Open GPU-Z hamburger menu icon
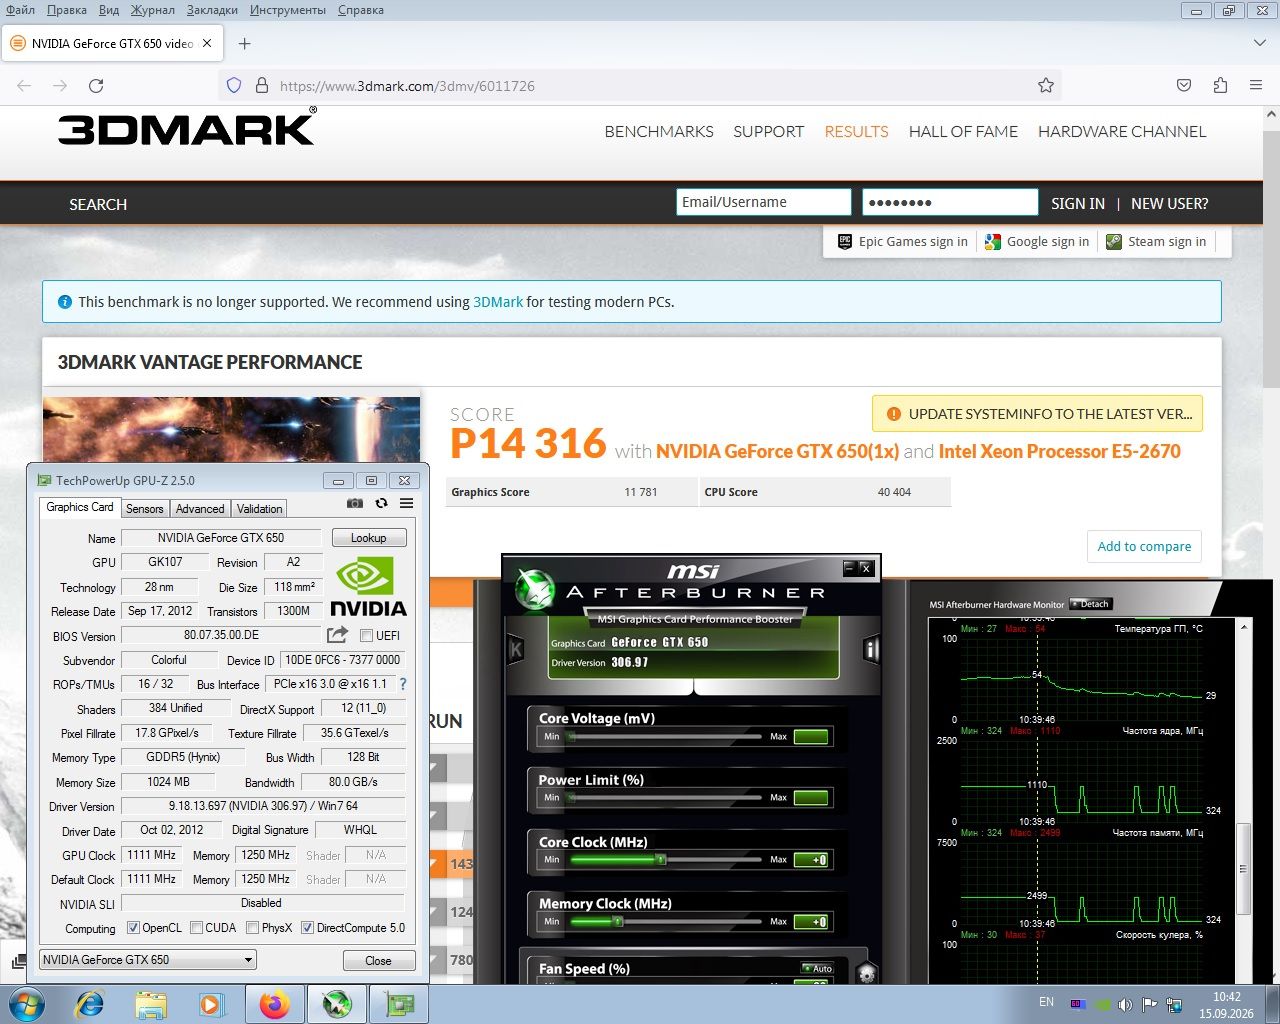The image size is (1280, 1024). click(406, 503)
